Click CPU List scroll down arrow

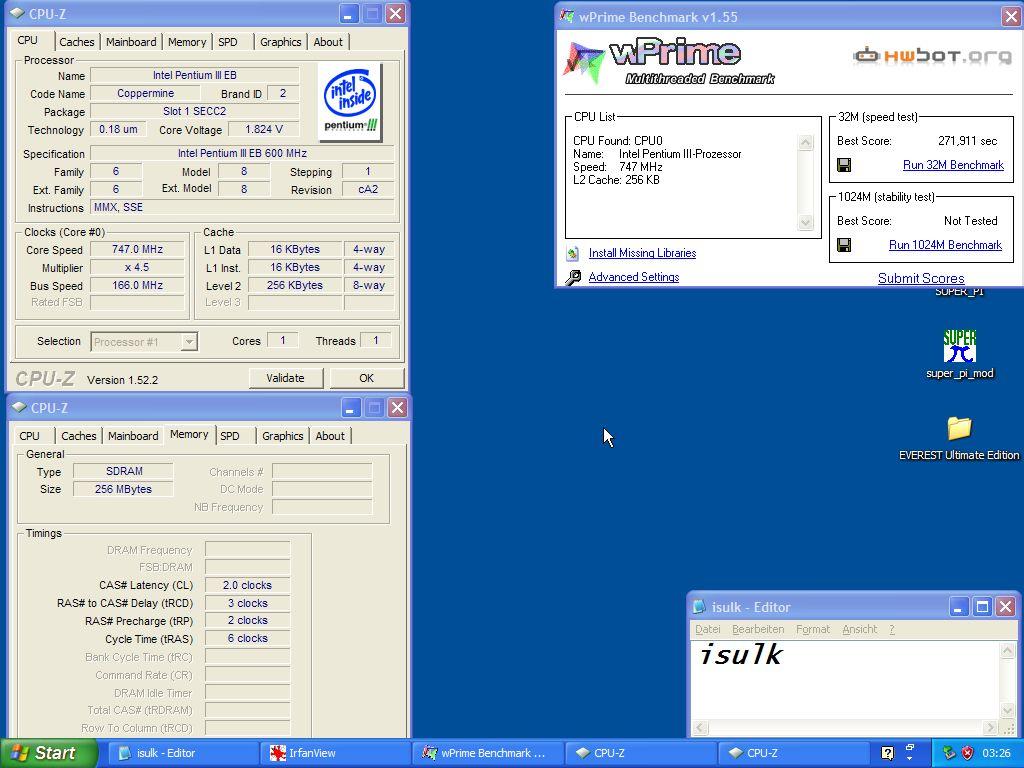pyautogui.click(x=806, y=223)
